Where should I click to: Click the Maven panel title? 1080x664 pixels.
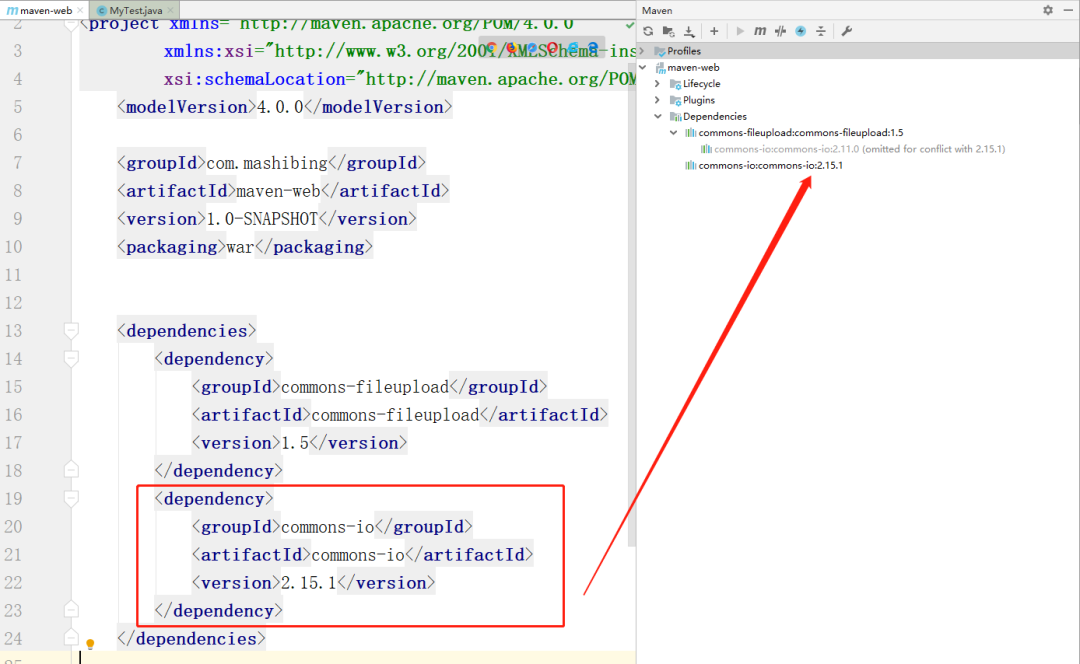tap(657, 10)
